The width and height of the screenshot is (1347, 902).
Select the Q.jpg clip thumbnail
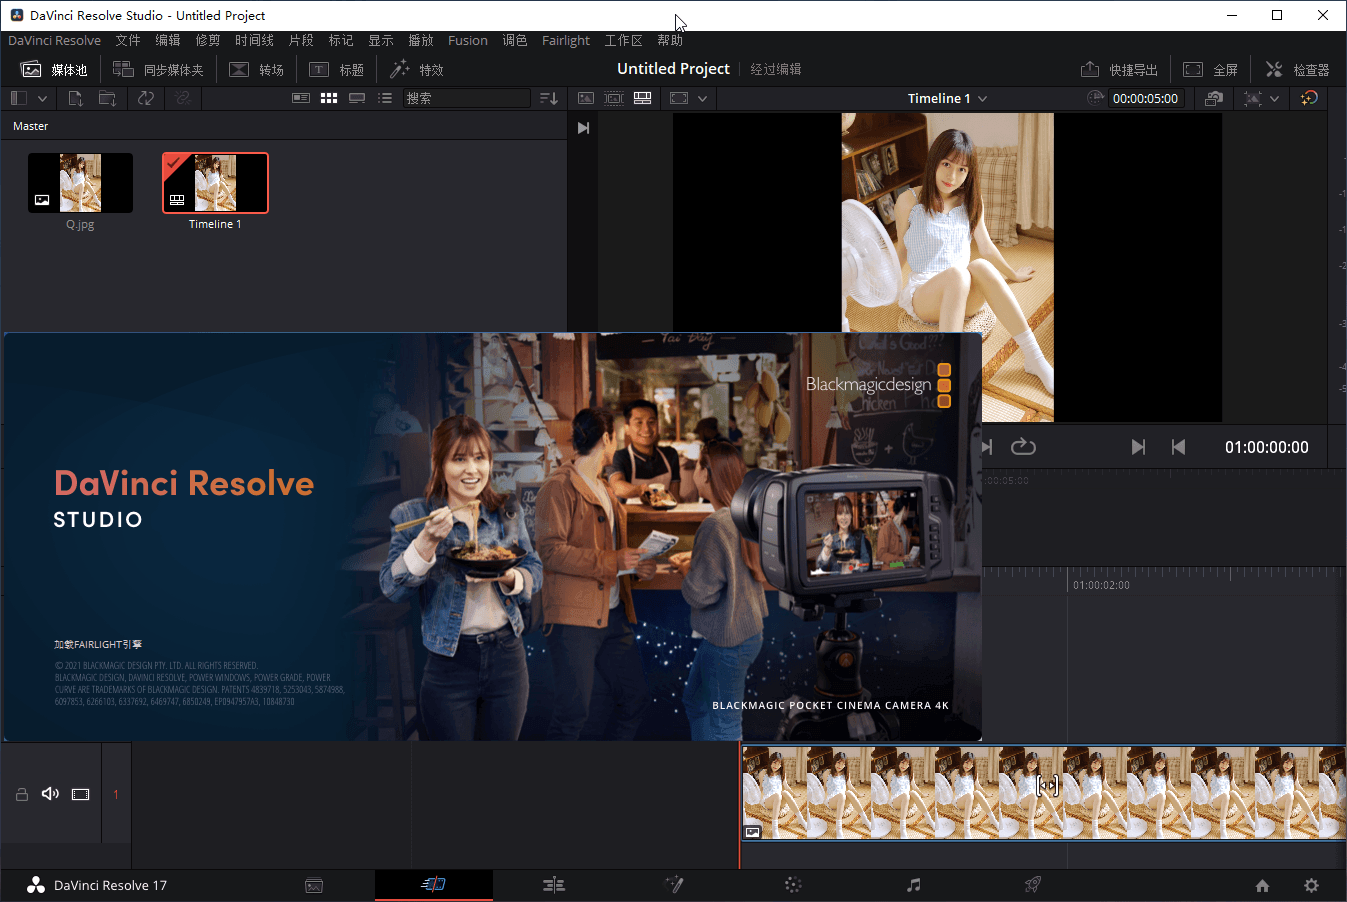(x=80, y=183)
